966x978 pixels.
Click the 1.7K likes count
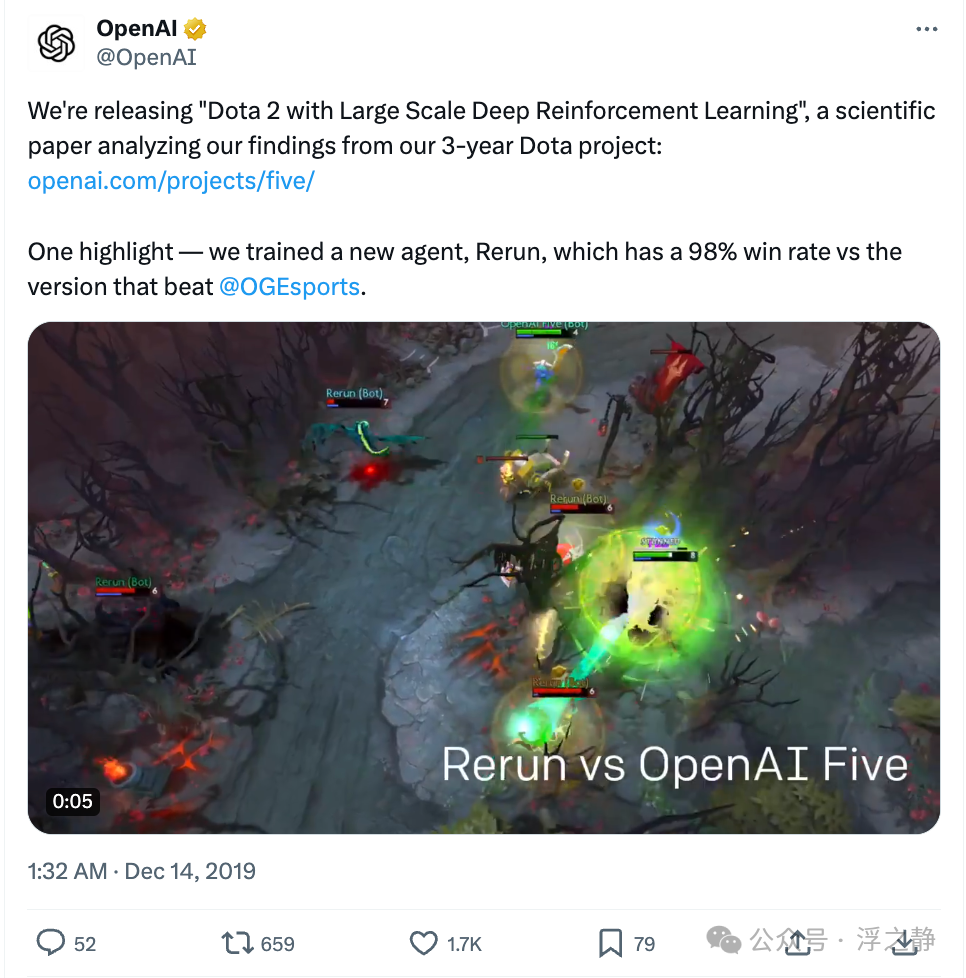465,944
